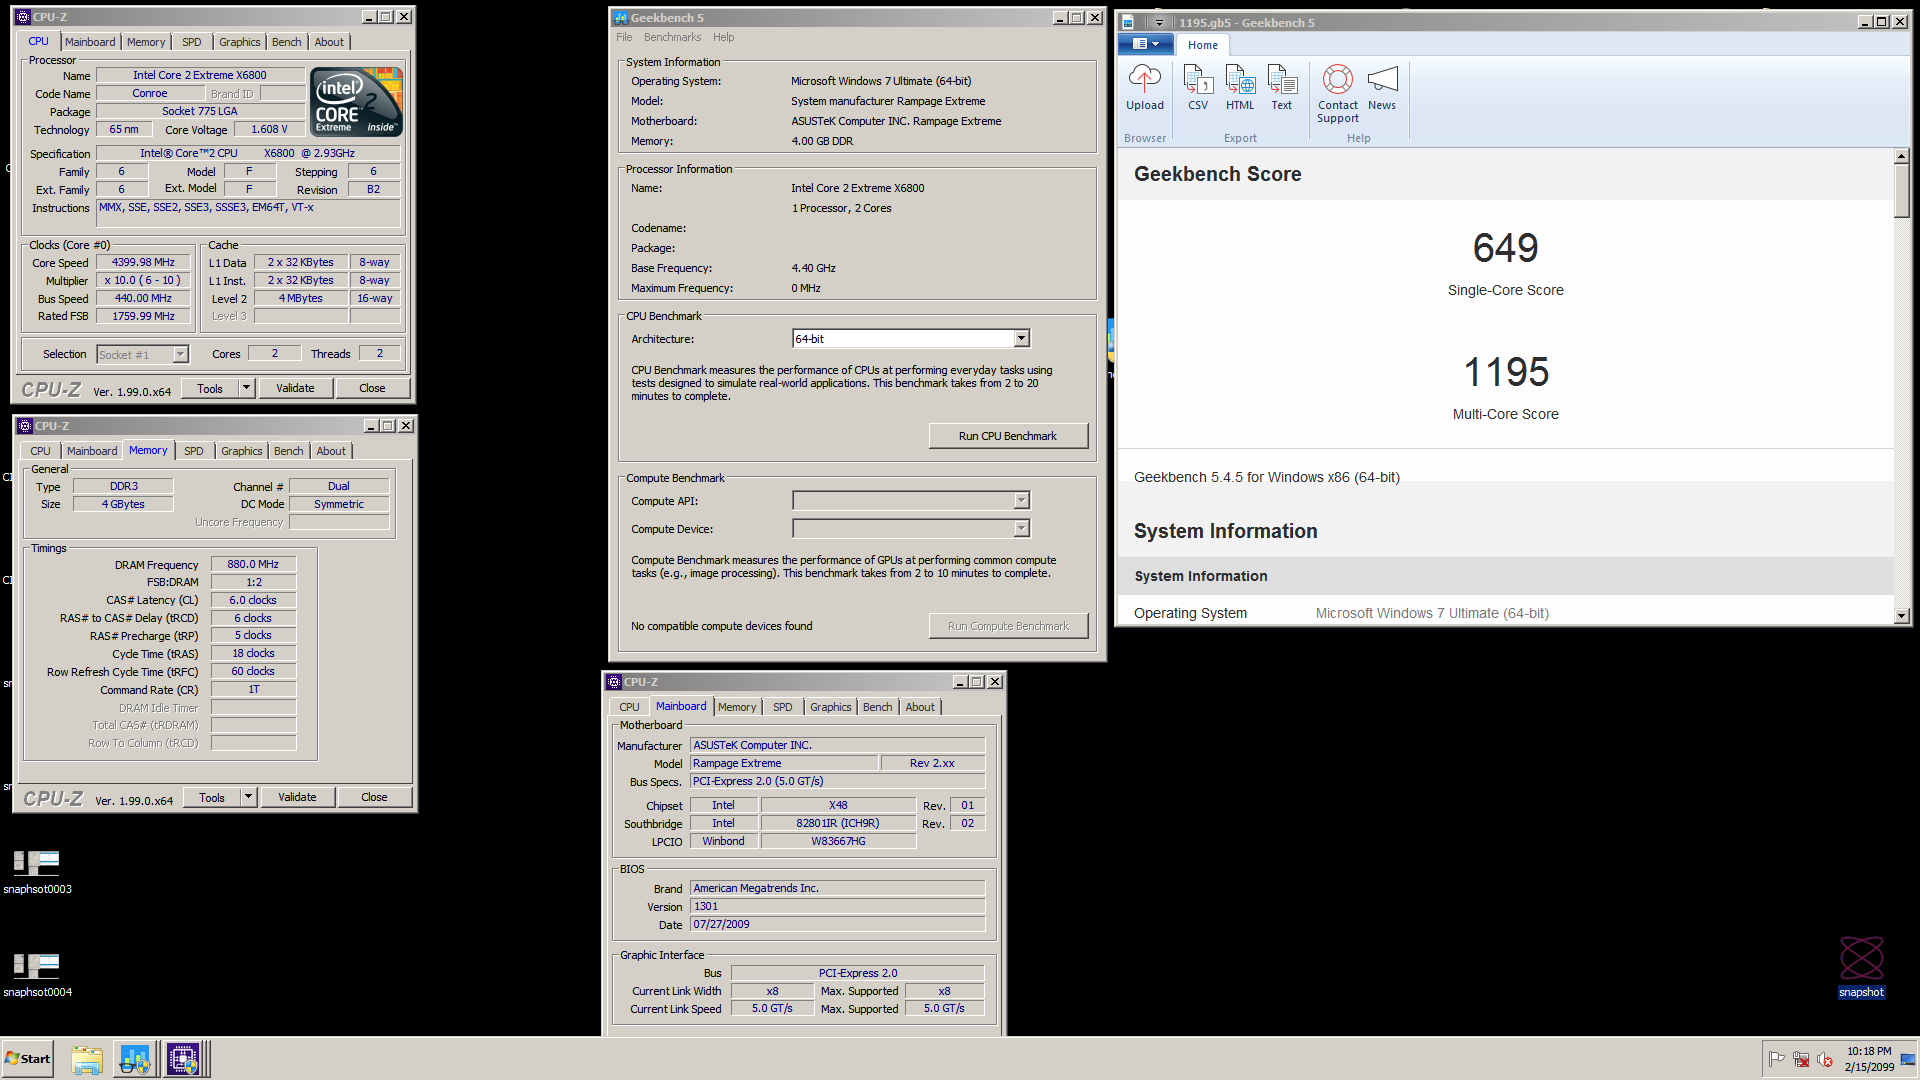Click the quick access toolbar arrow in 1195.gb5 window
The image size is (1920, 1080).
coord(1159,22)
